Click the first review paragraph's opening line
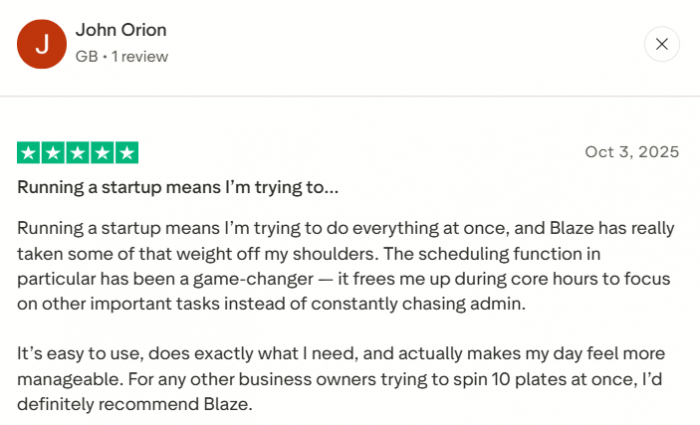The width and height of the screenshot is (700, 425). point(340,226)
